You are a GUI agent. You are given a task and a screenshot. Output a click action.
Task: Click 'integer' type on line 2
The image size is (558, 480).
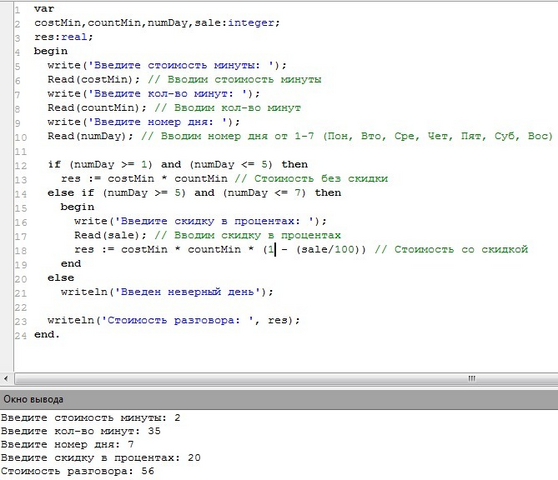pos(251,23)
